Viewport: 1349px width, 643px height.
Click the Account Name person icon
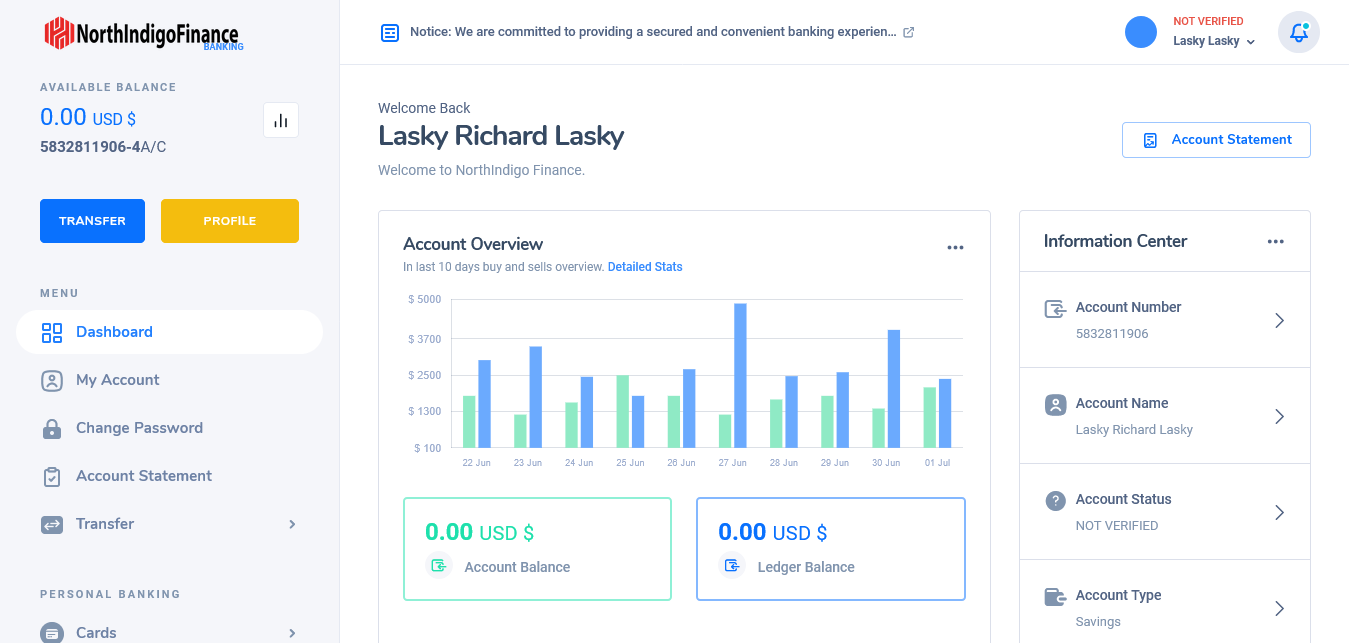pyautogui.click(x=1055, y=405)
